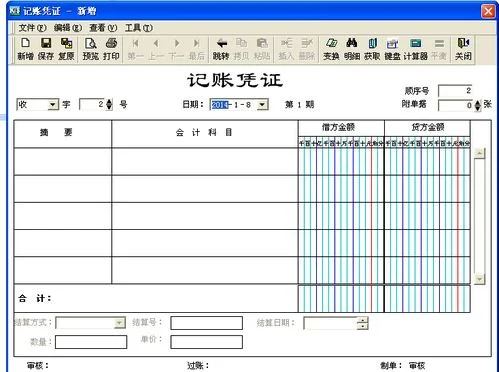Click the first row 贷方金额 cell
This screenshot has width=499, height=372.
pyautogui.click(x=427, y=162)
